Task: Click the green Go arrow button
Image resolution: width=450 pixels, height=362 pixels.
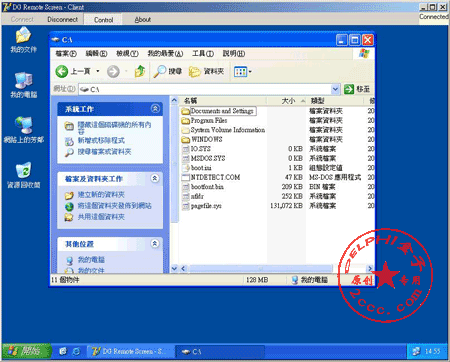Action: pos(349,89)
